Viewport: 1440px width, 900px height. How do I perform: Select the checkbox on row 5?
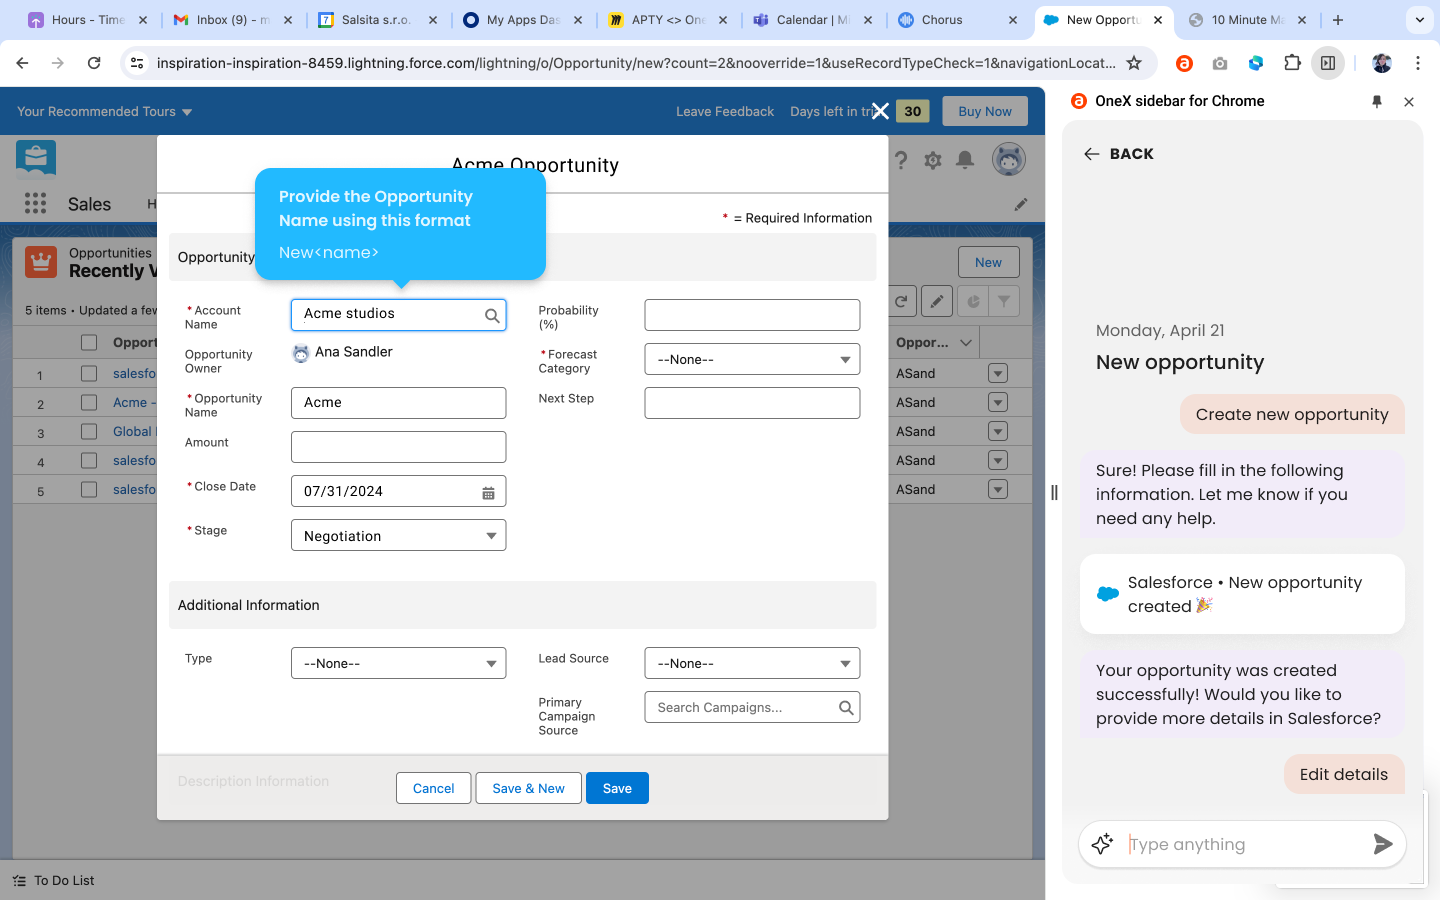point(89,490)
